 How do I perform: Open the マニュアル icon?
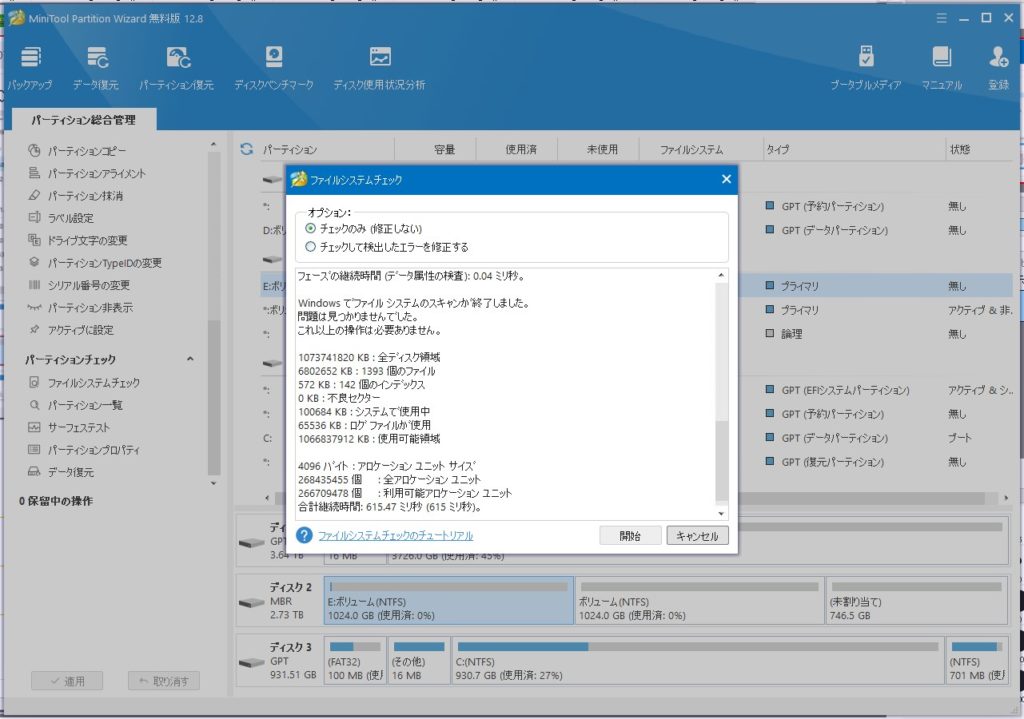941,62
